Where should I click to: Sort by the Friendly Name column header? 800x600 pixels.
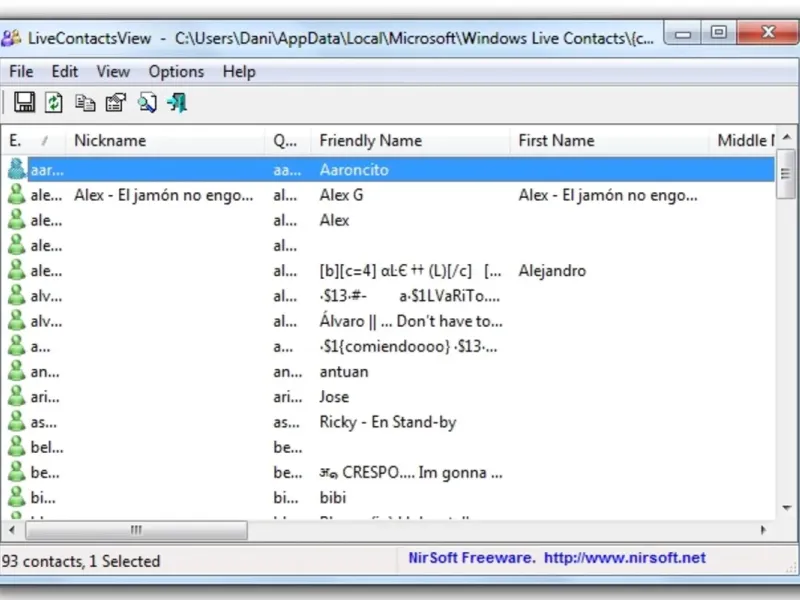point(410,140)
